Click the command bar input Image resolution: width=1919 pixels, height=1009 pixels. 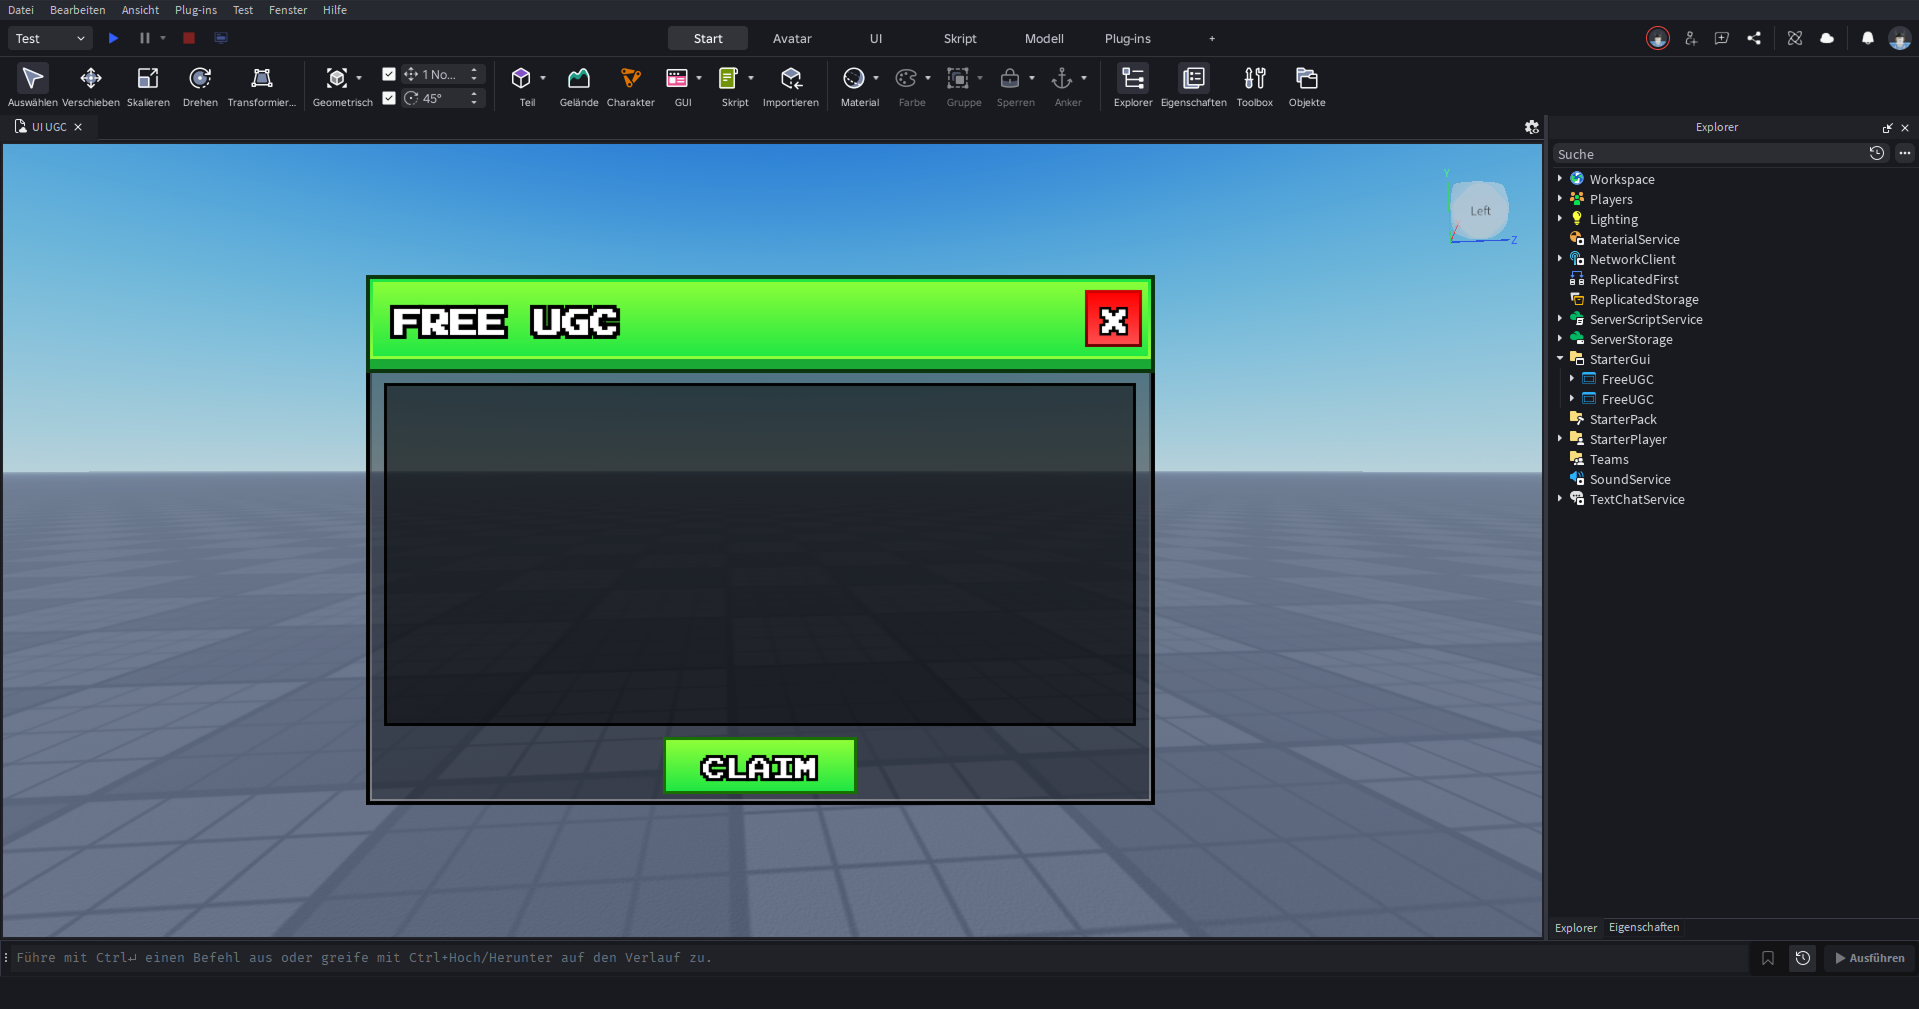coord(880,958)
